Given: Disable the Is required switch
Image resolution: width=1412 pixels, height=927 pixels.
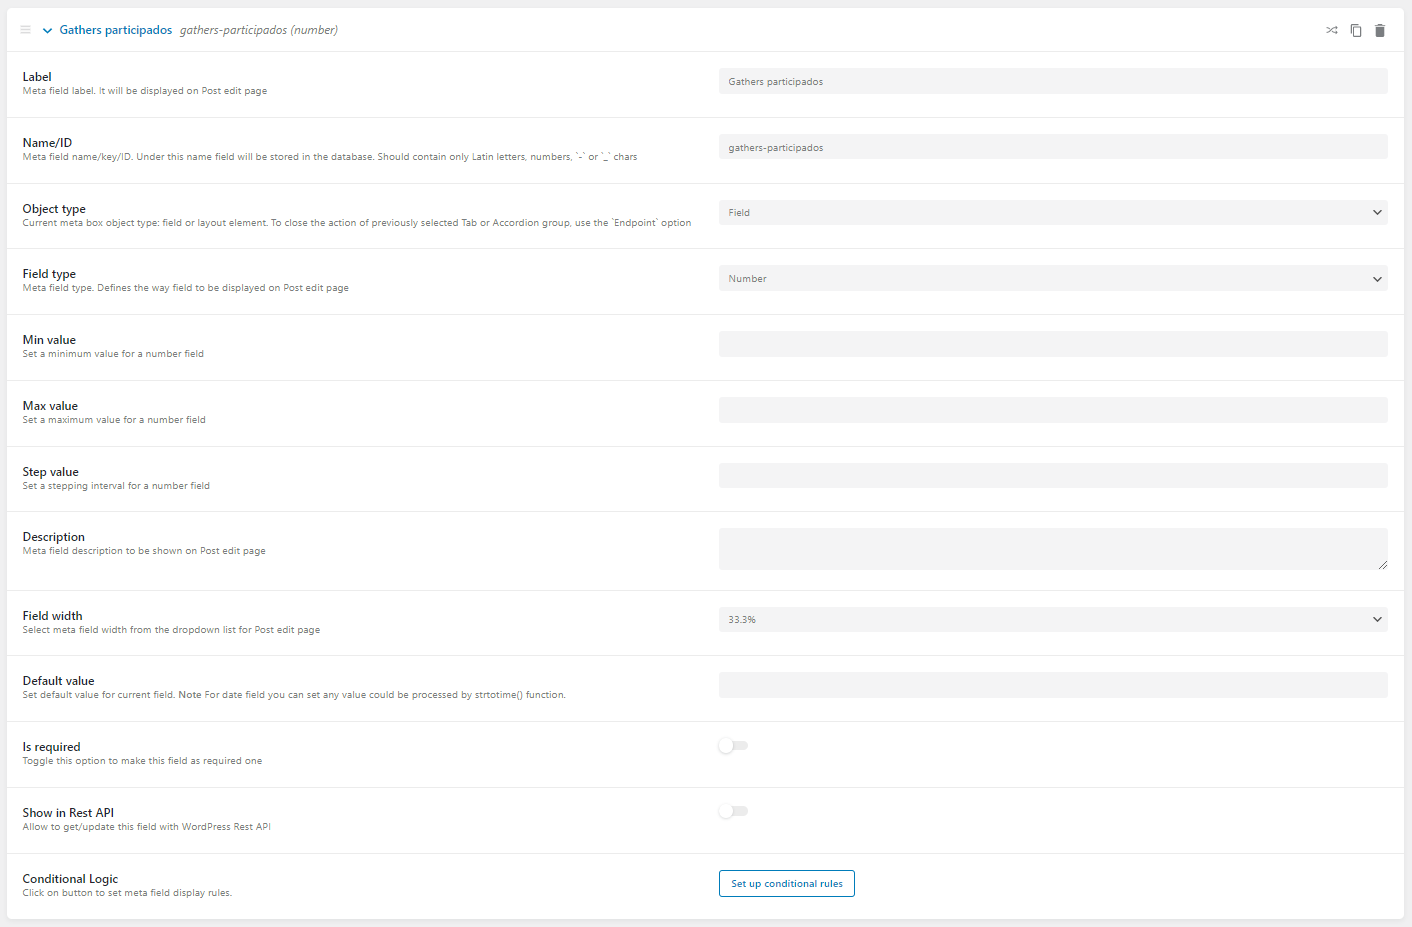Looking at the screenshot, I should pos(733,746).
